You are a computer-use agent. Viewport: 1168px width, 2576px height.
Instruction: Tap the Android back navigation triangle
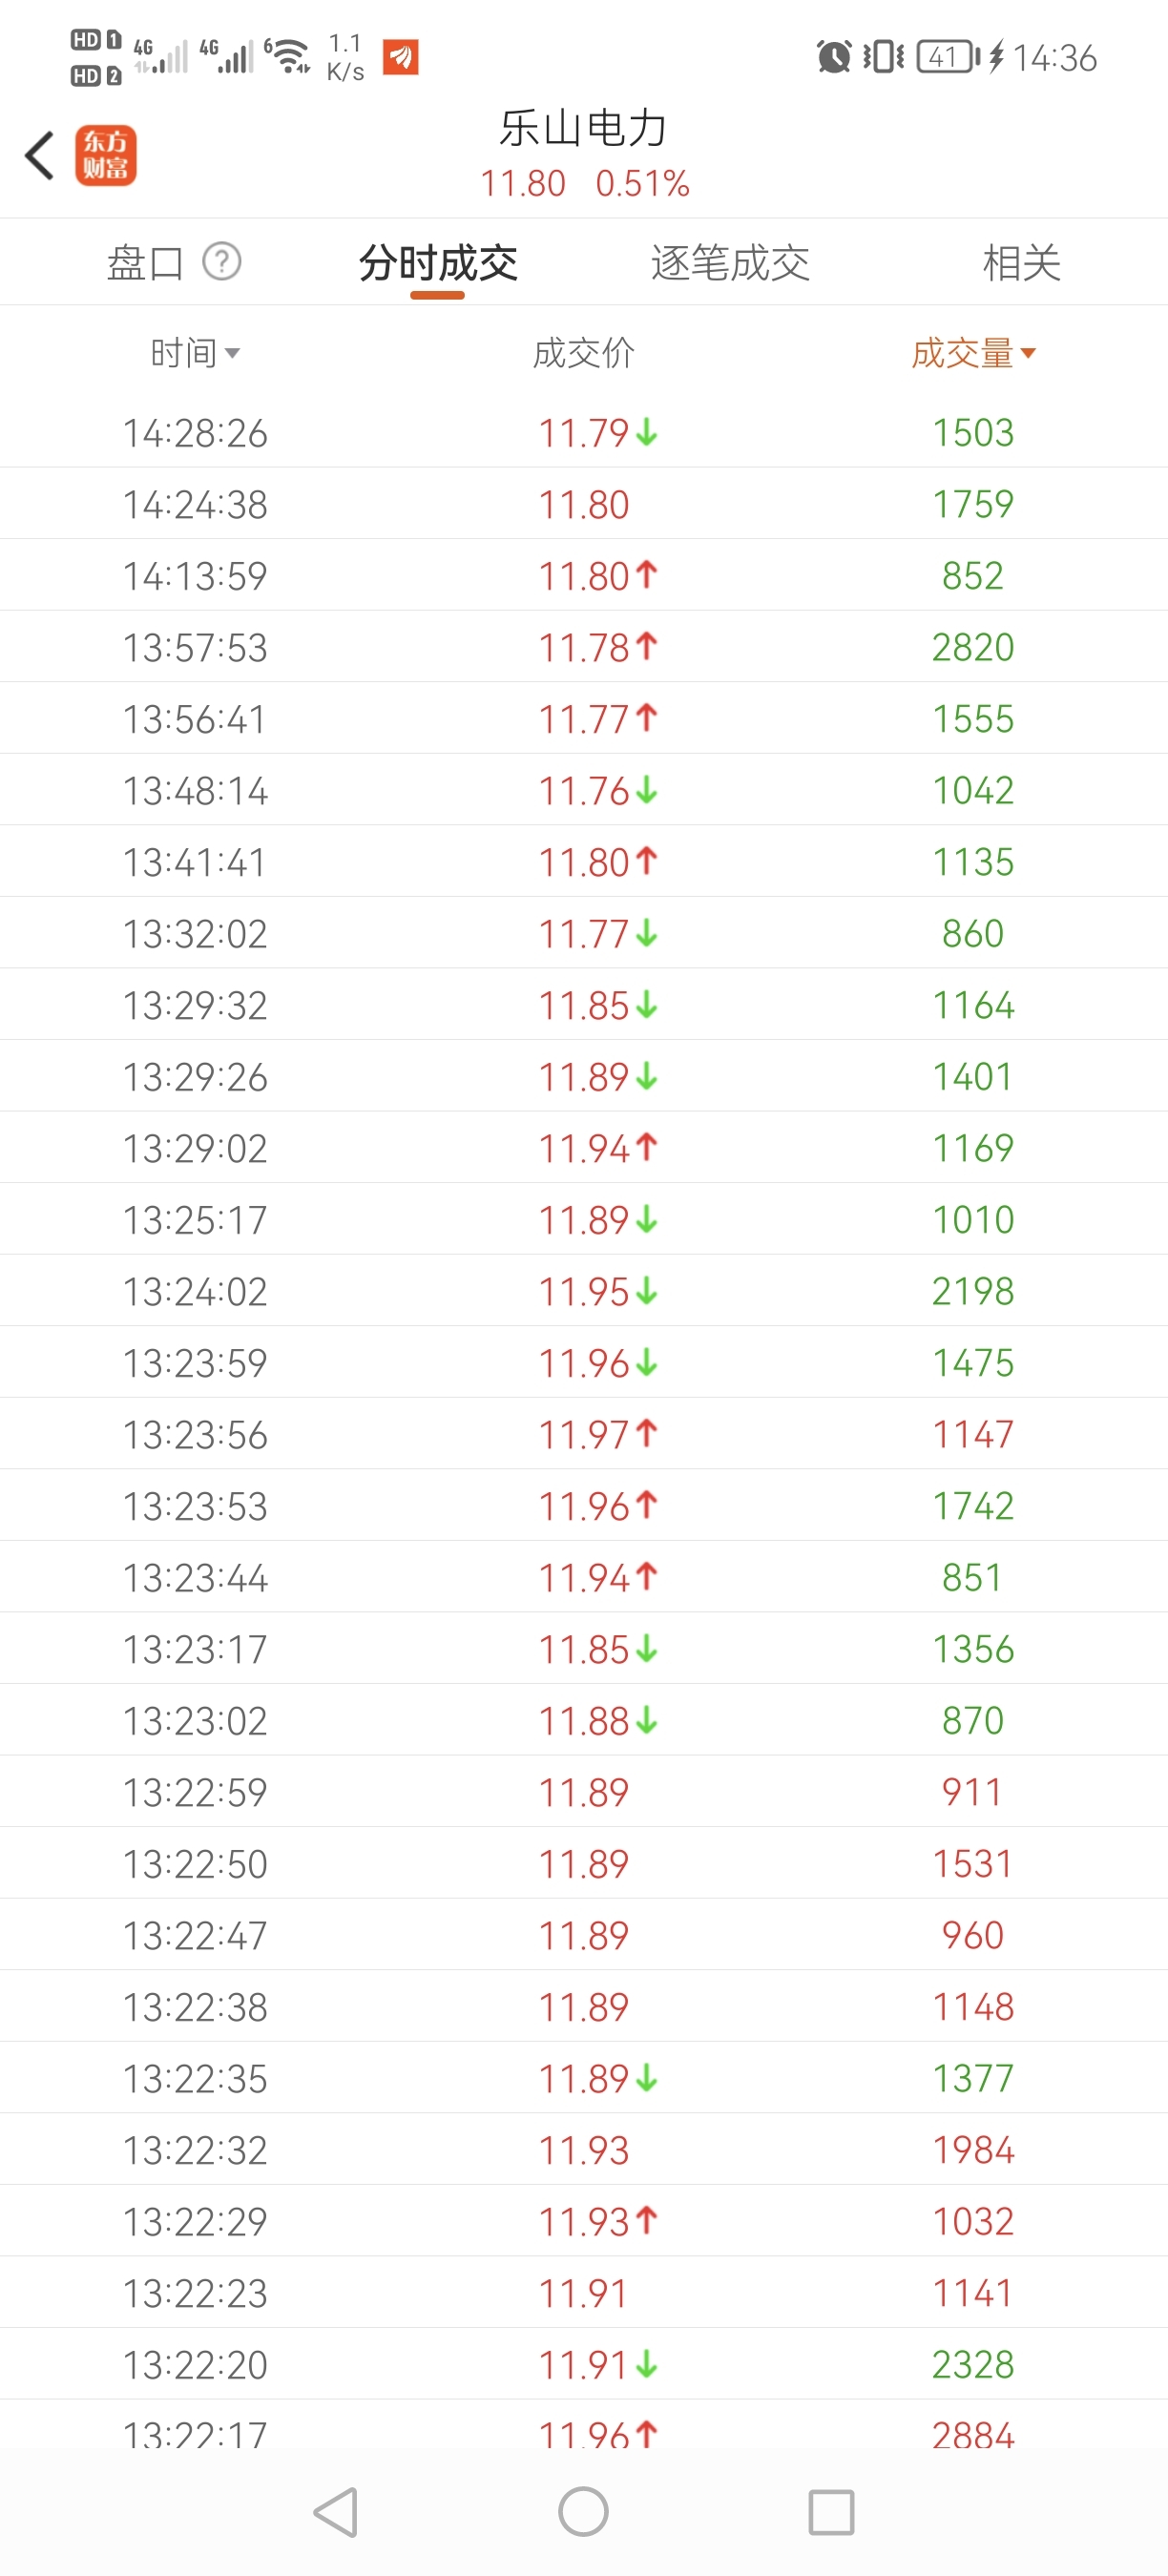[x=336, y=2511]
